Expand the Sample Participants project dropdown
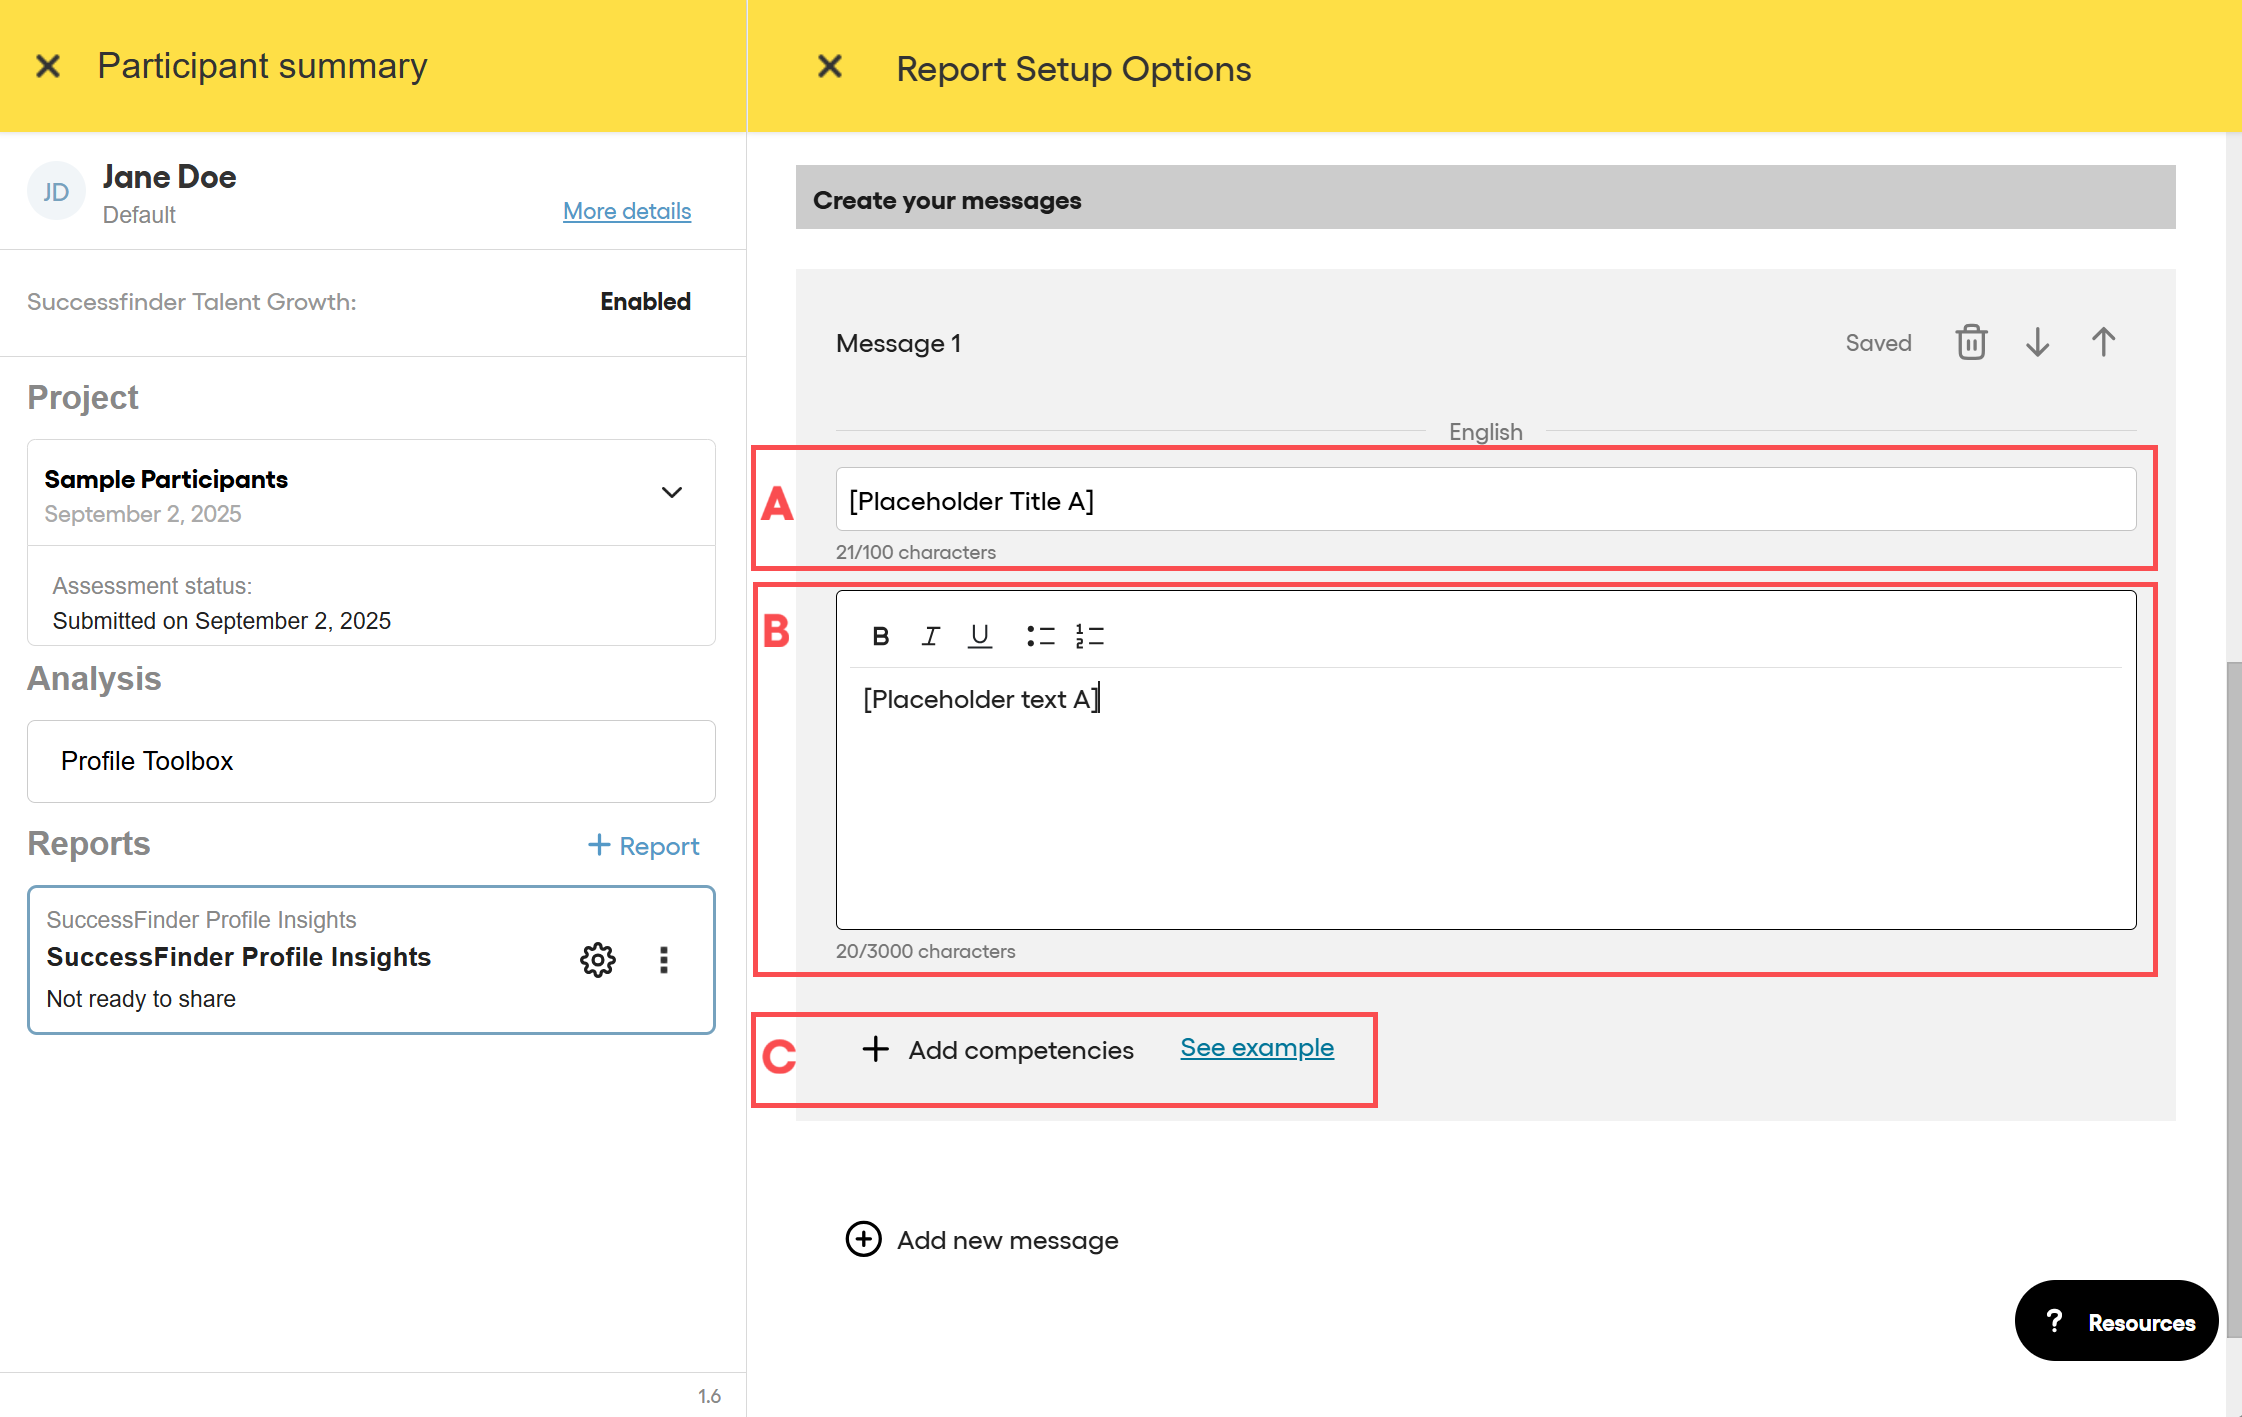 [x=672, y=492]
